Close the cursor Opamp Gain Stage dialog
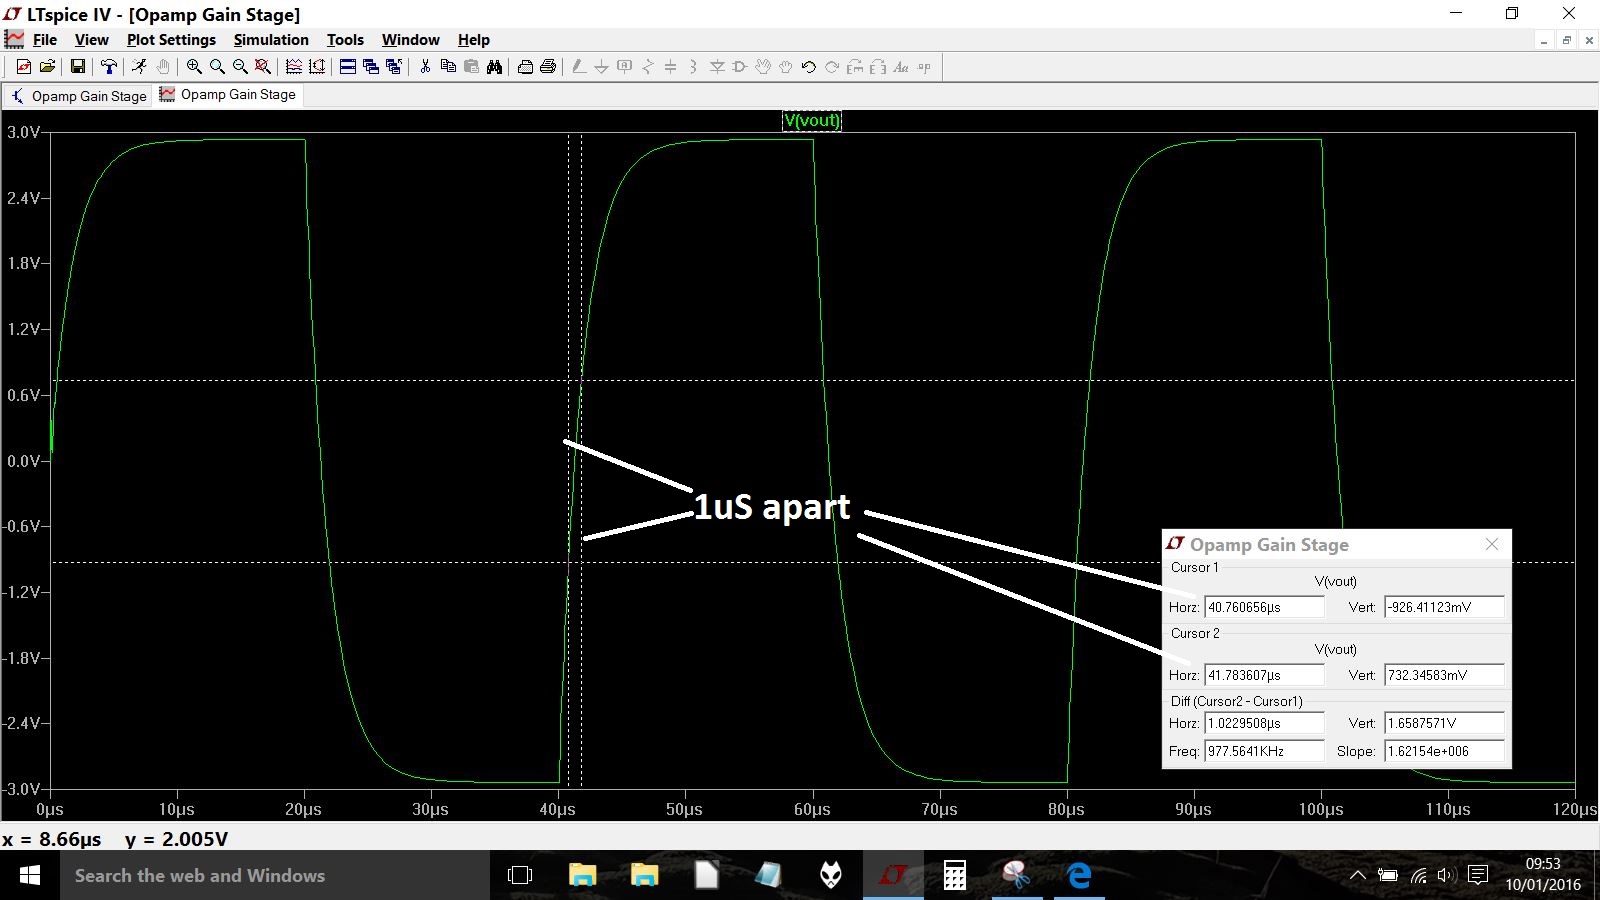 pos(1492,544)
